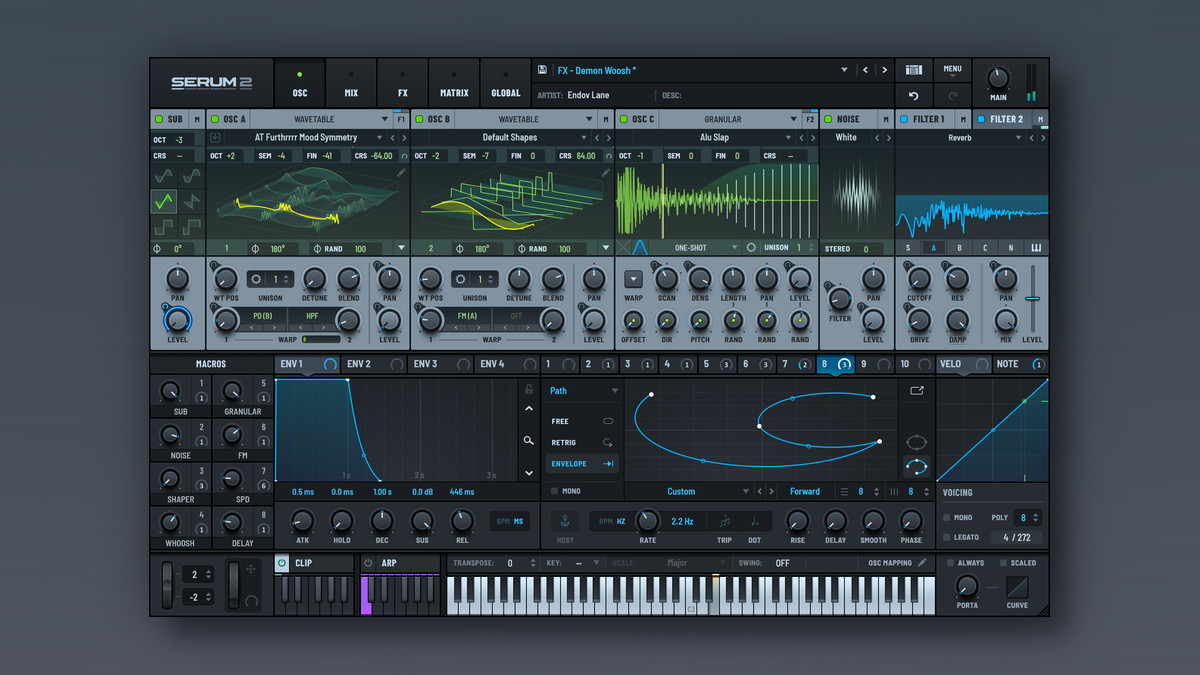Open the preset name dropdown arrow

point(844,70)
